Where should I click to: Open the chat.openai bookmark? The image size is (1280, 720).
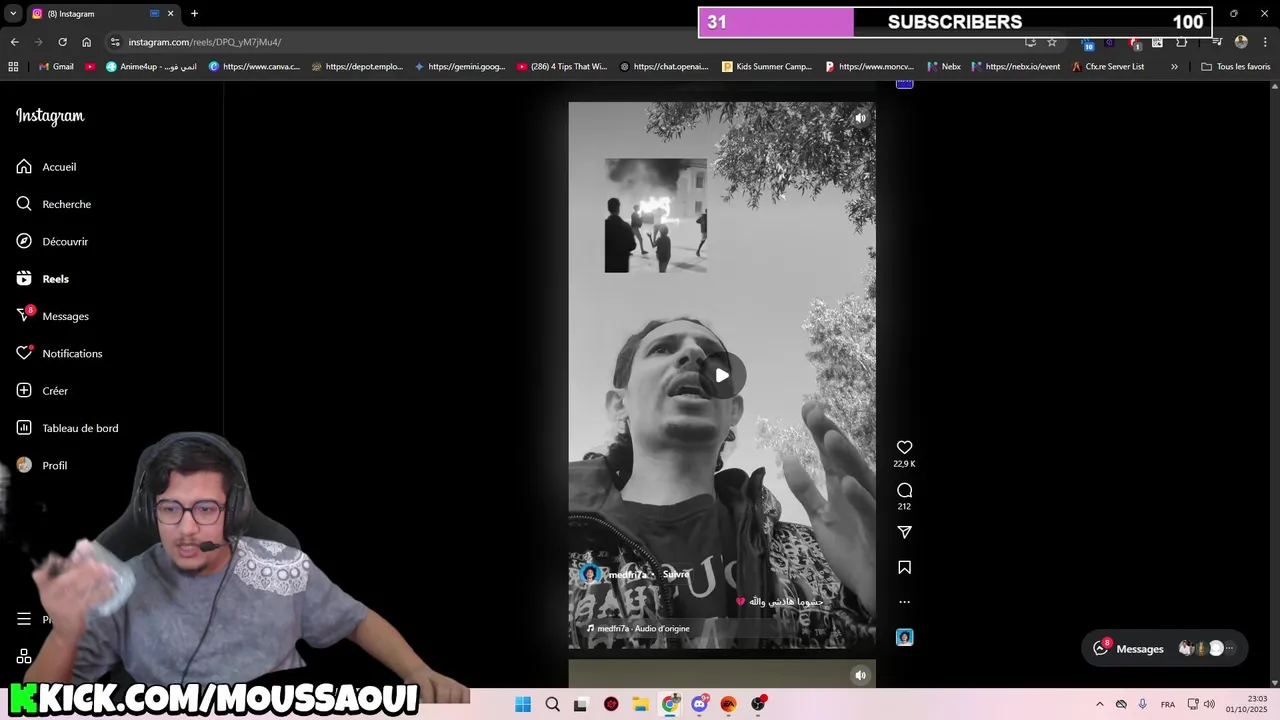click(x=664, y=67)
